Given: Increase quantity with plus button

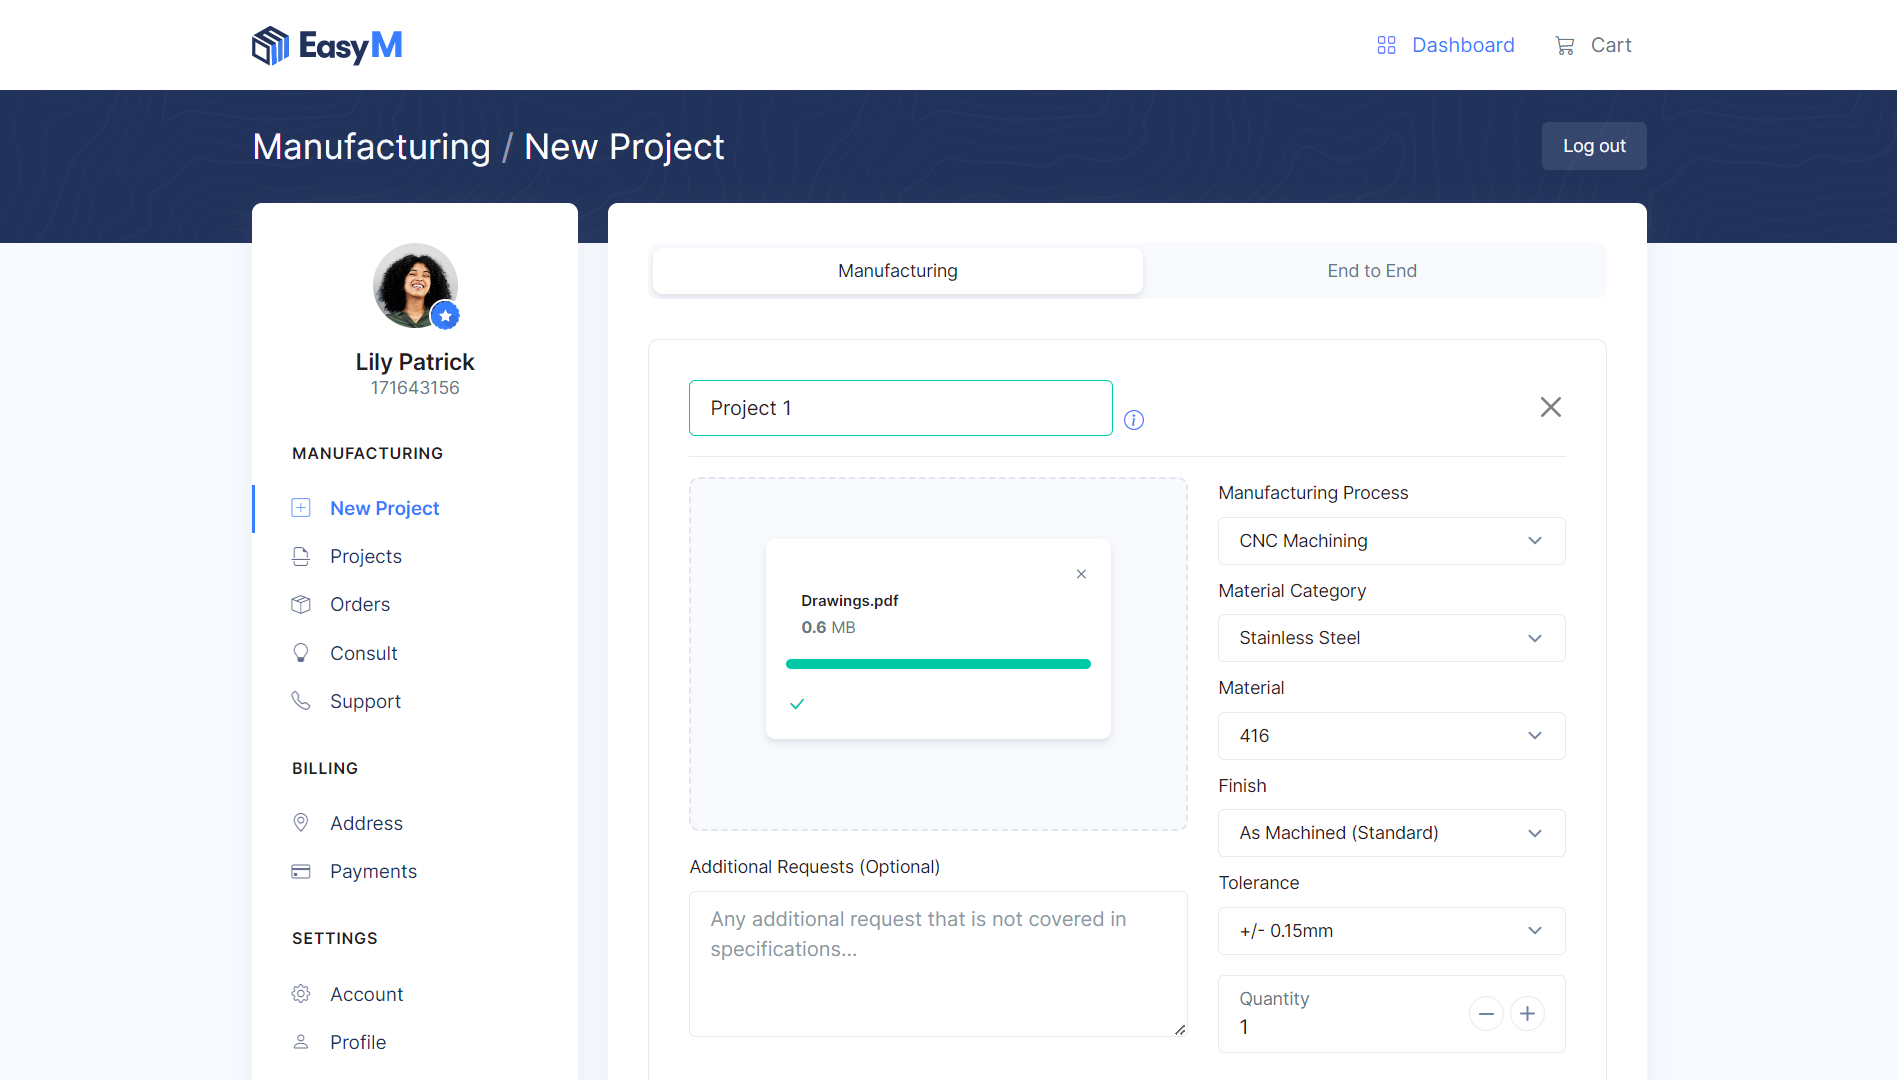Looking at the screenshot, I should coord(1527,1014).
